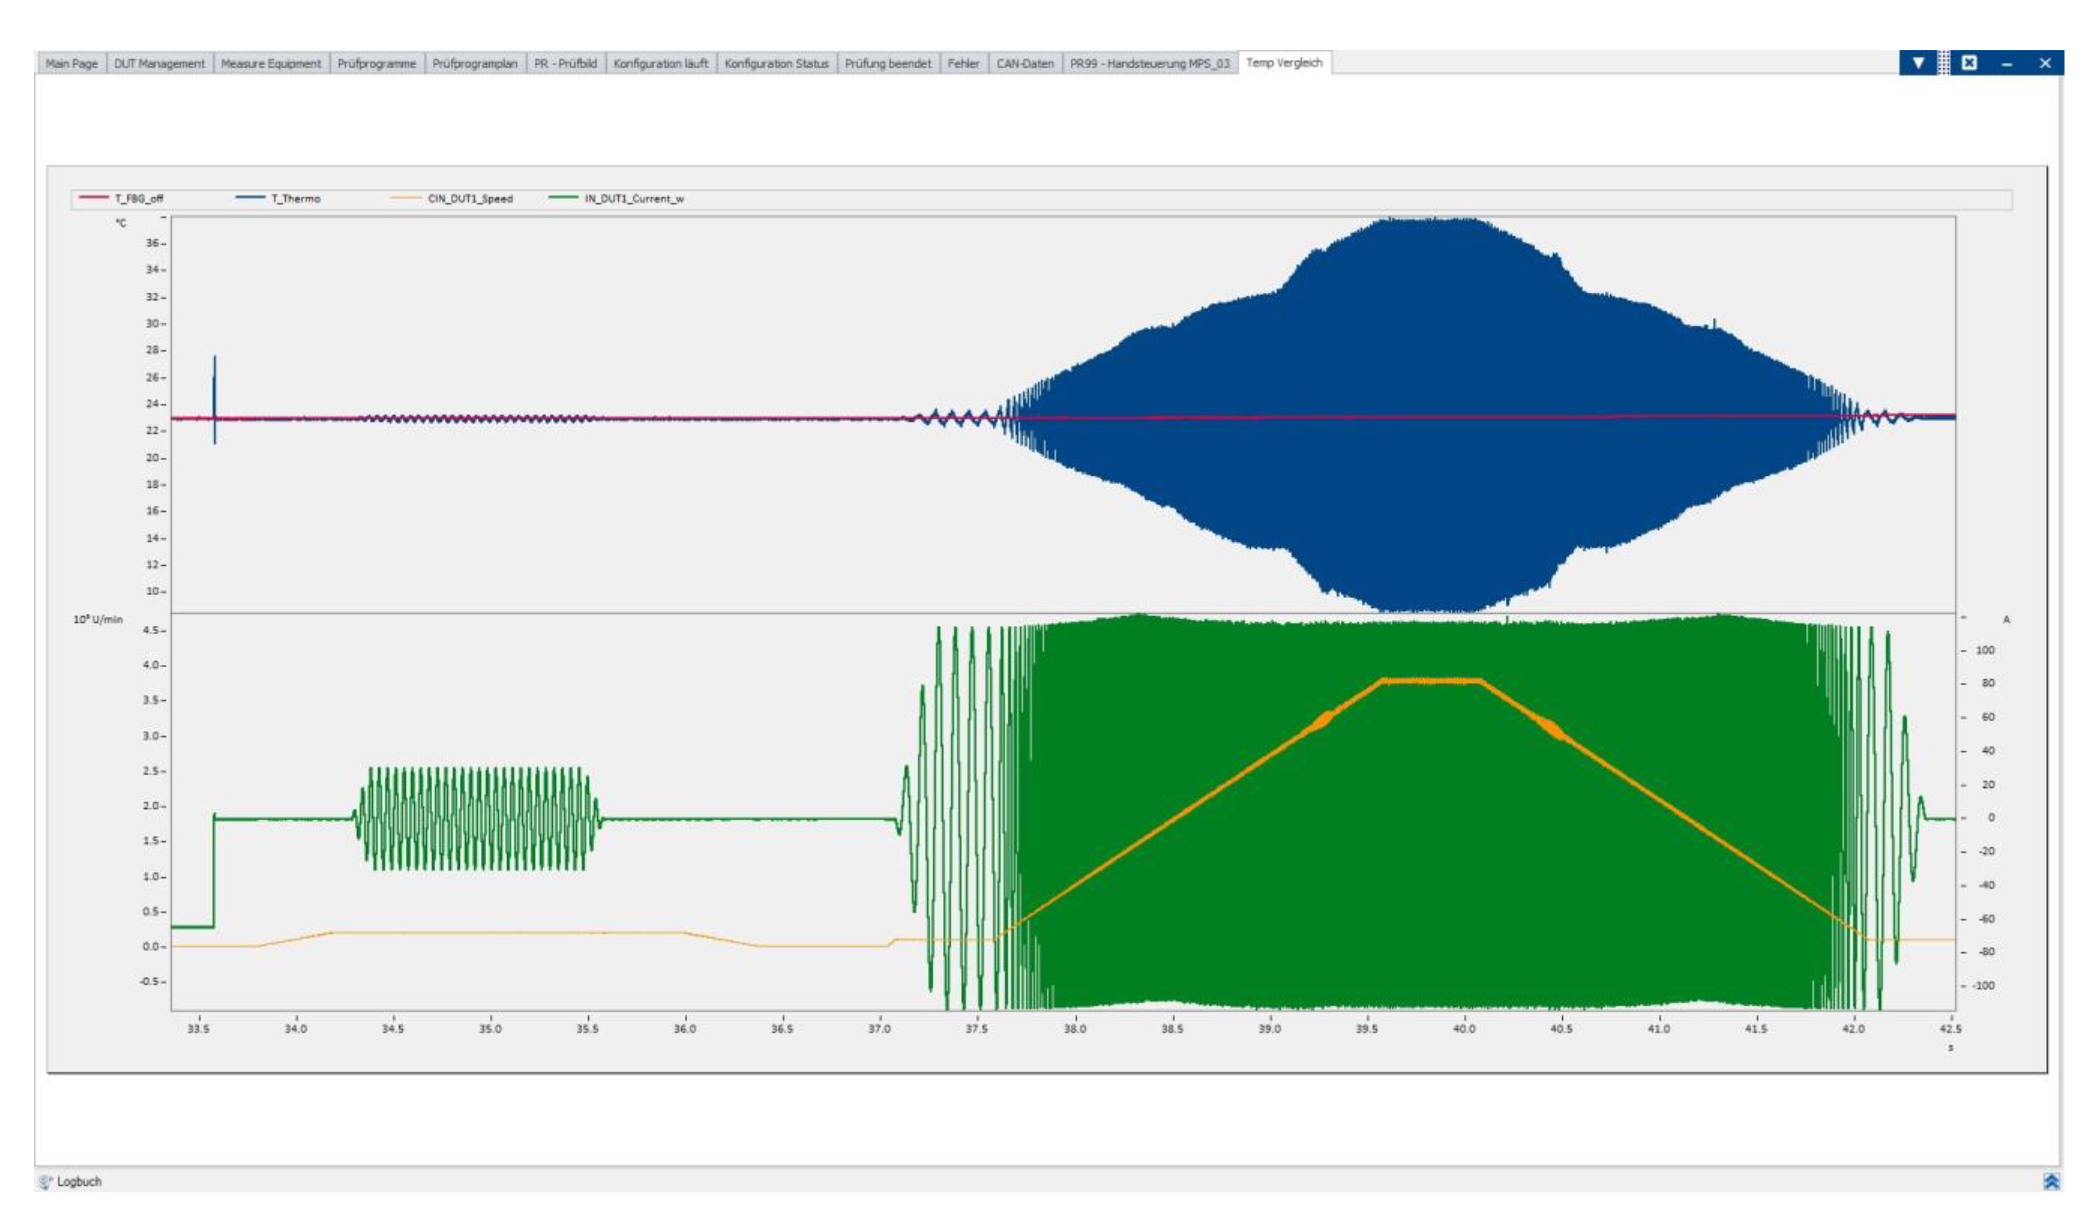This screenshot has height=1222, width=2099.
Task: Open PR99 - Handsteuerung MPS_03 tab
Action: coord(1149,63)
